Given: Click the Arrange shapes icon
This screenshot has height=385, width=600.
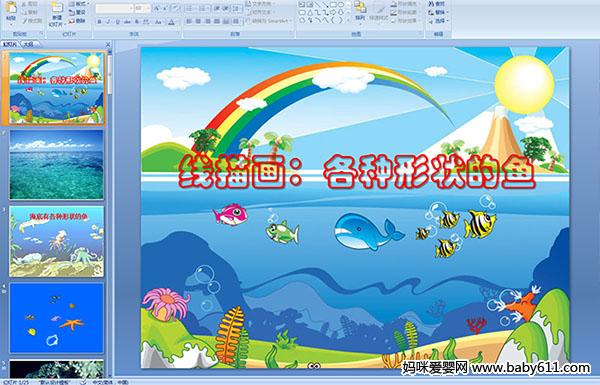Looking at the screenshot, I should (x=360, y=11).
